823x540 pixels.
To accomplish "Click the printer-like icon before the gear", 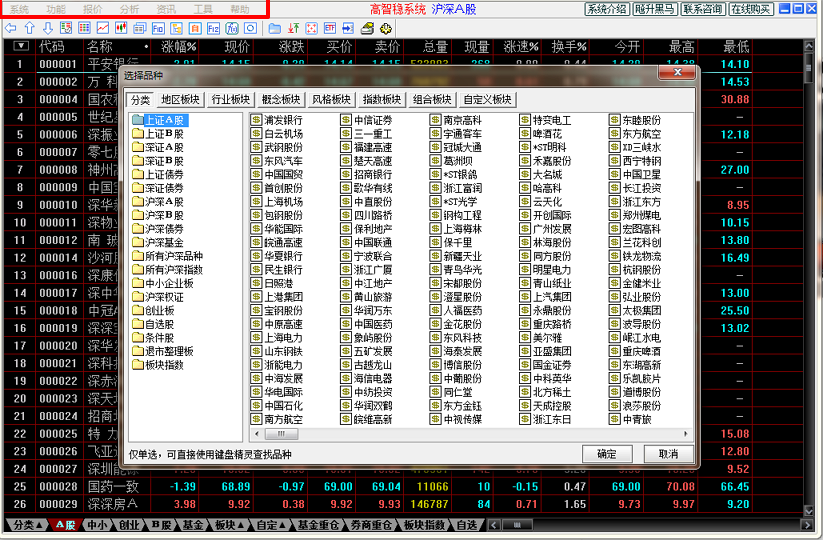I will (x=367, y=28).
